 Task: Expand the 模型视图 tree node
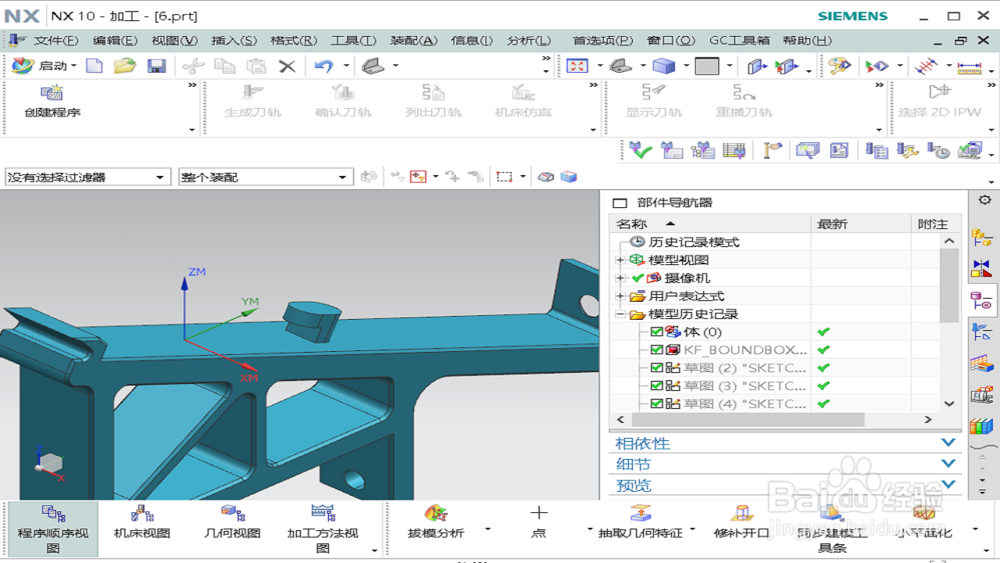tap(621, 260)
